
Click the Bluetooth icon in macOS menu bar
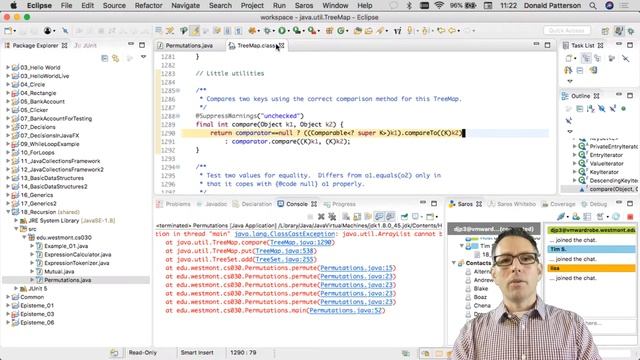click(x=409, y=6)
